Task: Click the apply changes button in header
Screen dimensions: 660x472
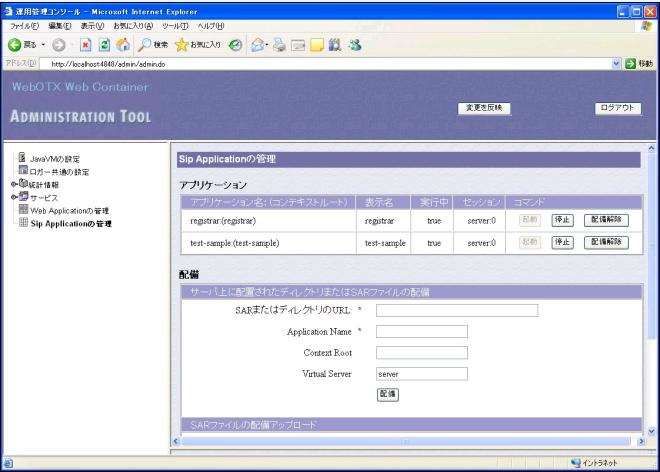Action: (x=484, y=108)
